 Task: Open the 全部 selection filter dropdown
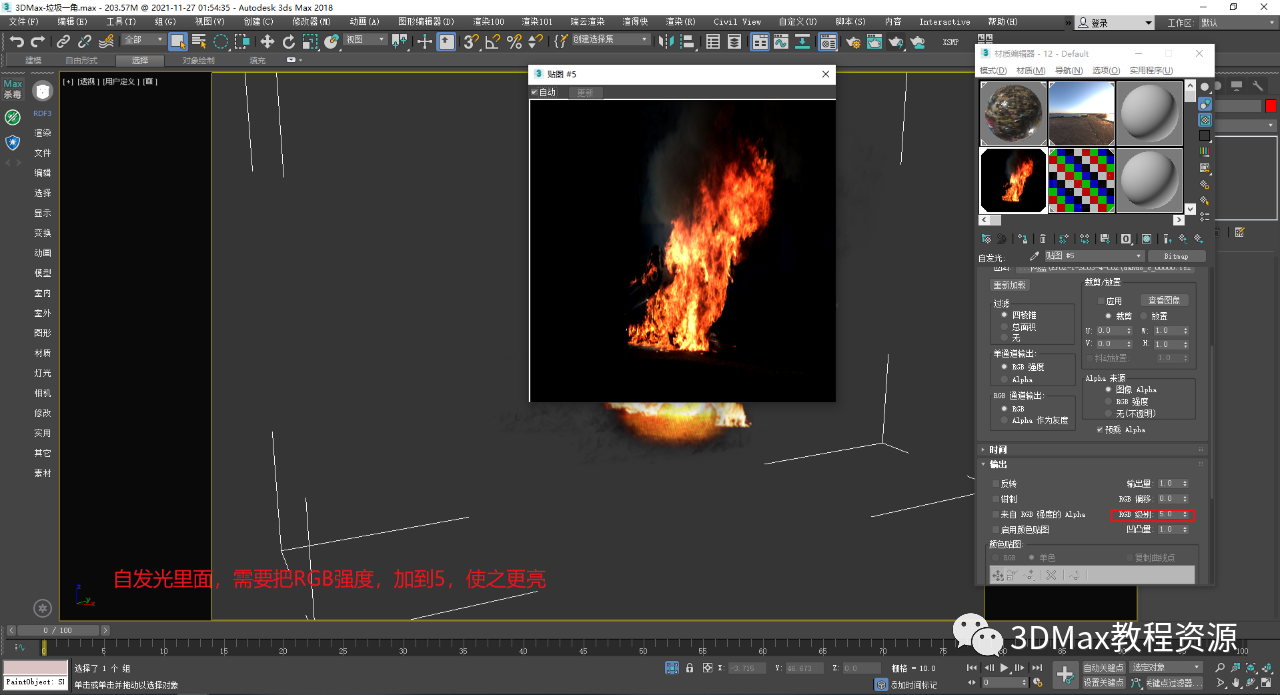(141, 40)
